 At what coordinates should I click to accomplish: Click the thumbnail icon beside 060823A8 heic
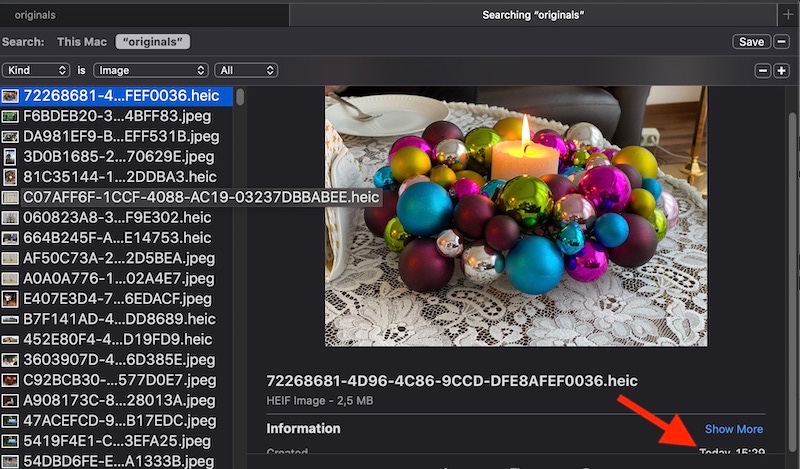[10, 218]
